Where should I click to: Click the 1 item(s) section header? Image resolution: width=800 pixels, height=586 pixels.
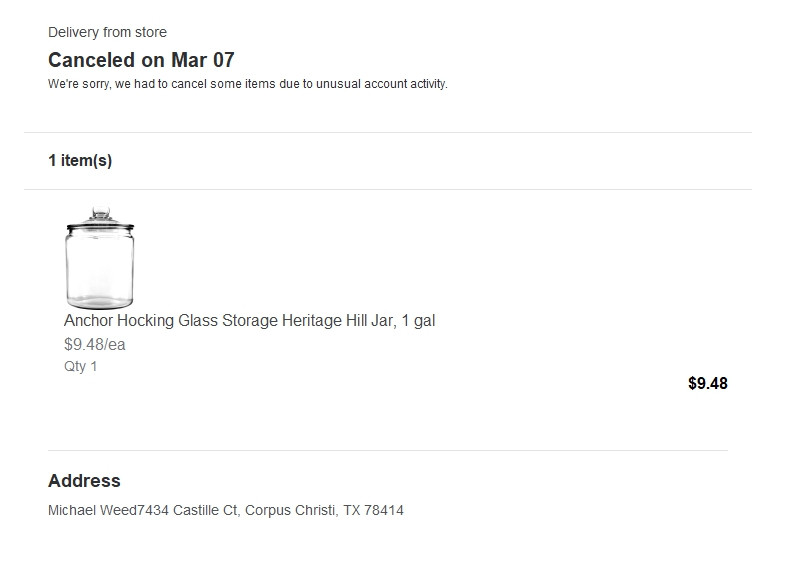(80, 161)
